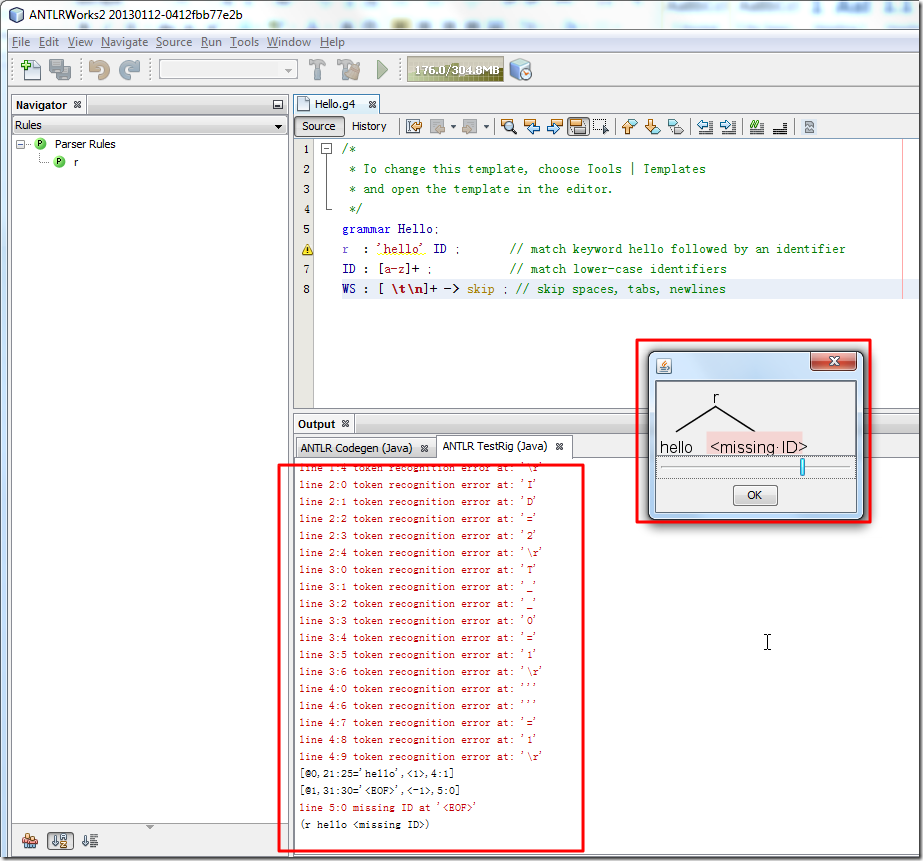This screenshot has width=923, height=861.
Task: Toggle the first Navigator filter icon at bottom
Action: [x=30, y=841]
